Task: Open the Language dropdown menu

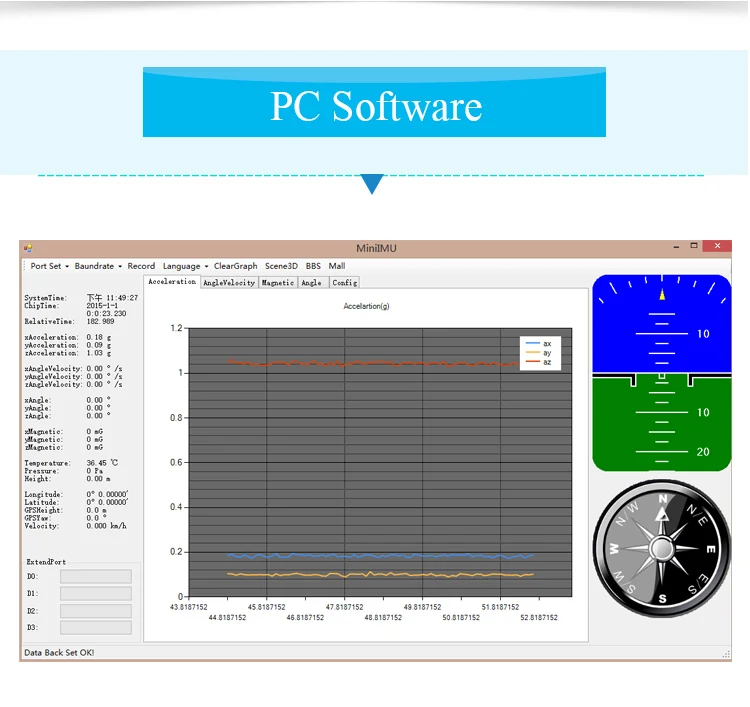Action: coord(185,266)
